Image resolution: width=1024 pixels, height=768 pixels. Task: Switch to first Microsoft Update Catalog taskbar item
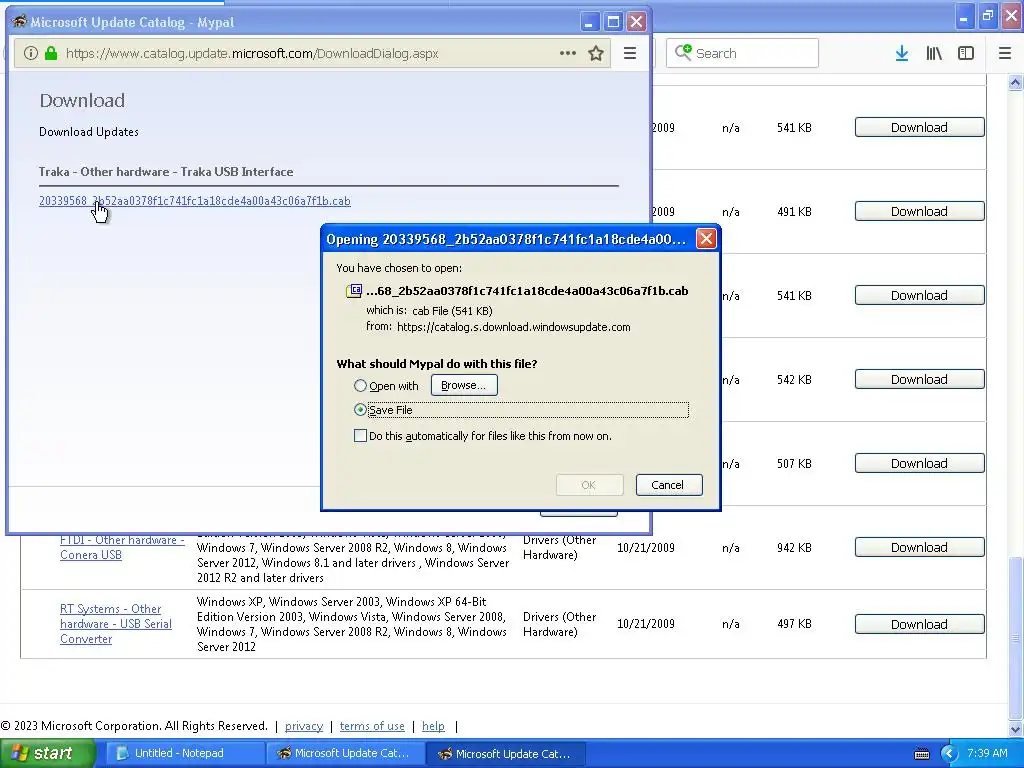(x=345, y=754)
